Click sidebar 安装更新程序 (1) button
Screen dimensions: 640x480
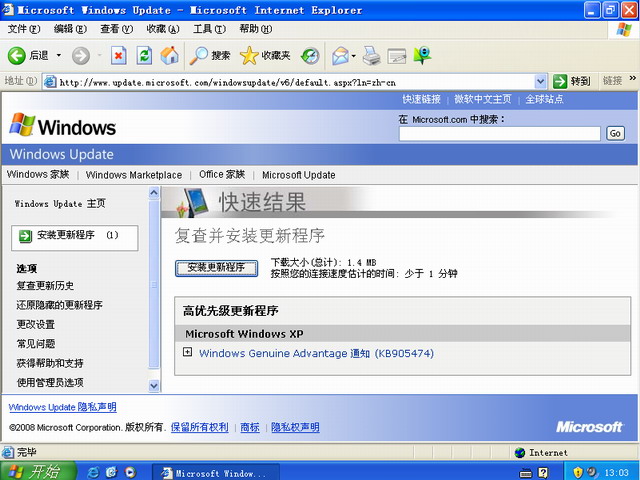click(x=75, y=238)
